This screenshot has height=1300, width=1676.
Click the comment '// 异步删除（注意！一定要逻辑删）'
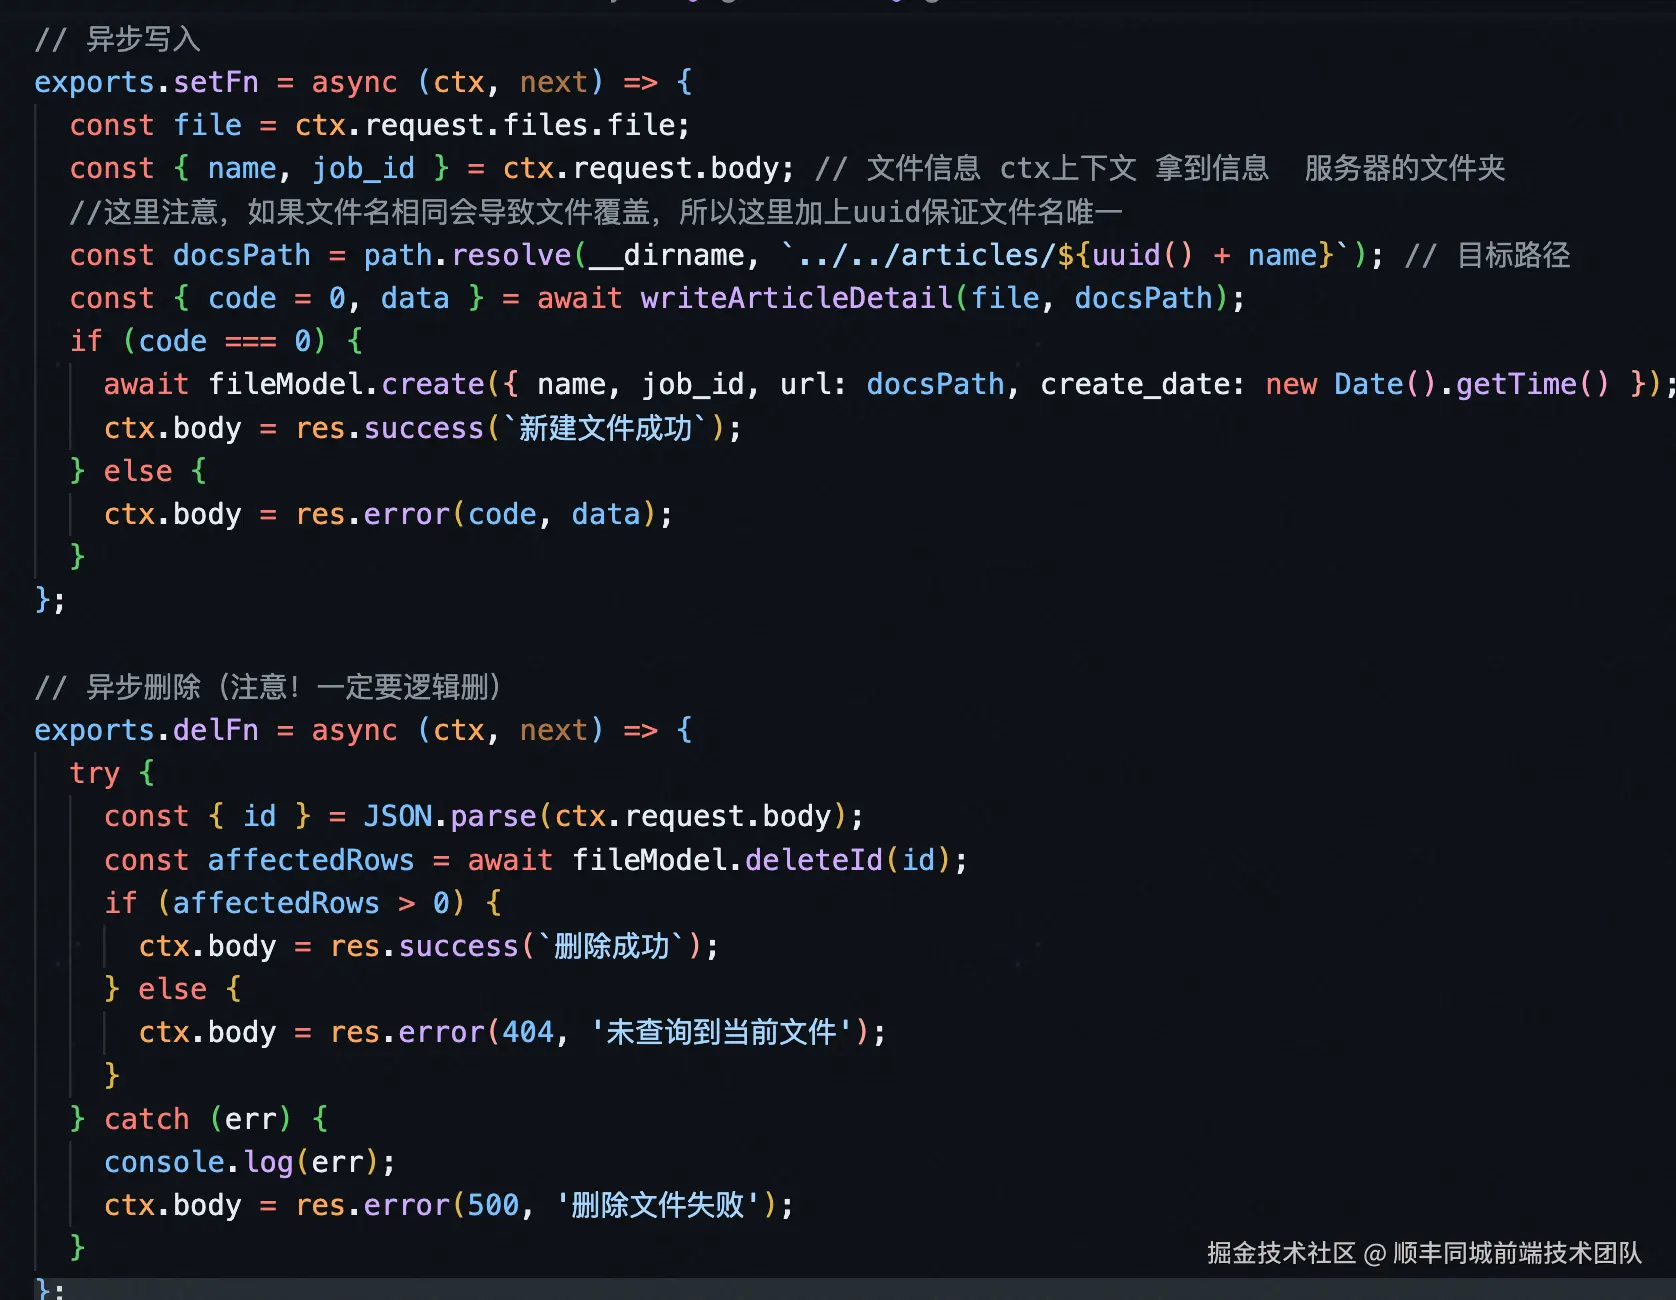point(268,687)
